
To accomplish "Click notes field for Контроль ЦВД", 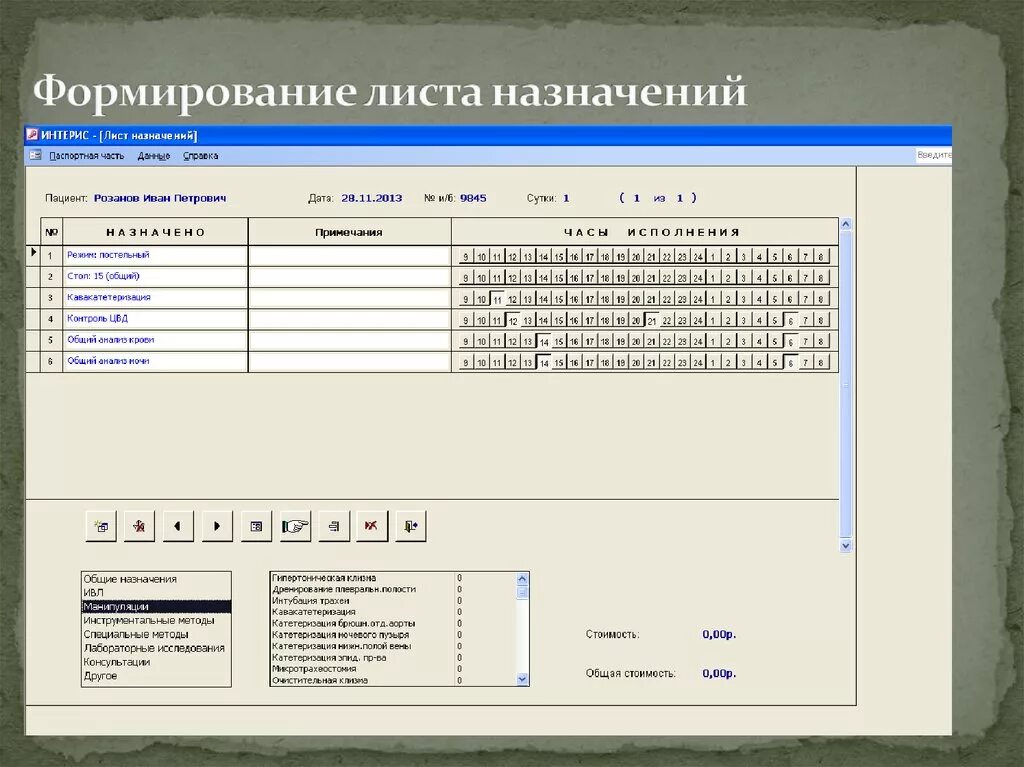I will coord(349,319).
